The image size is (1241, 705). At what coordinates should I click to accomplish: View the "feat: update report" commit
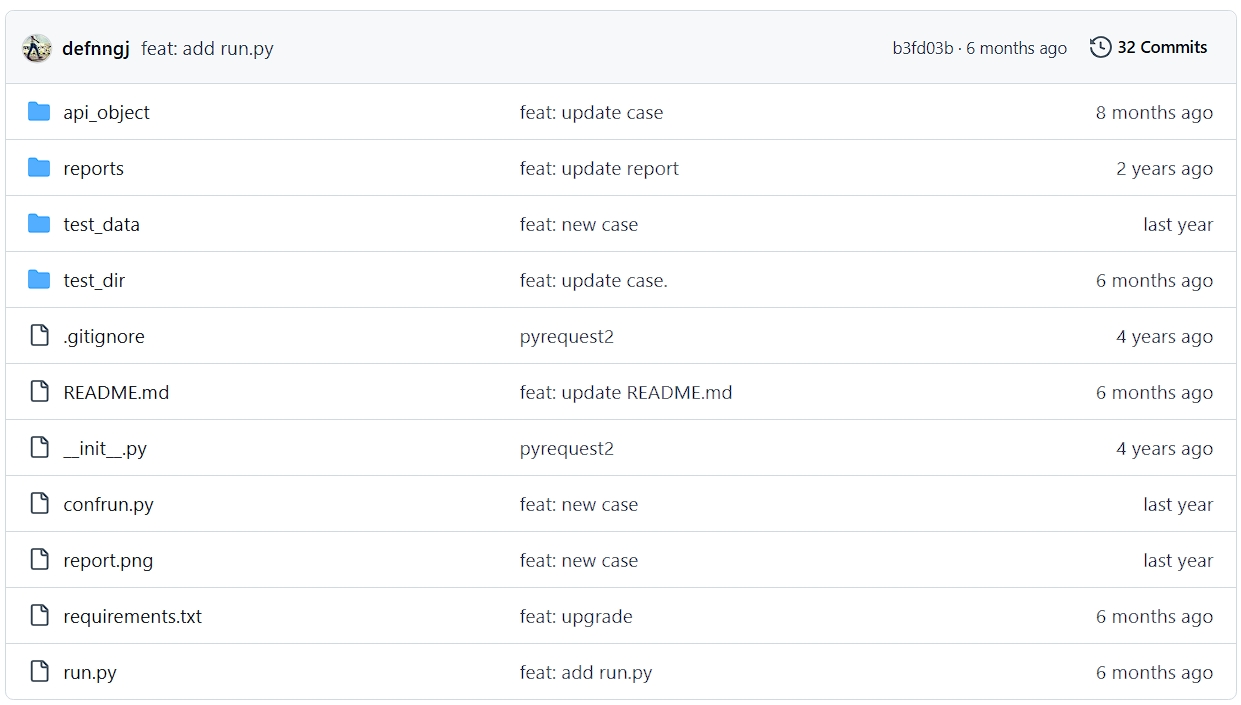click(599, 168)
